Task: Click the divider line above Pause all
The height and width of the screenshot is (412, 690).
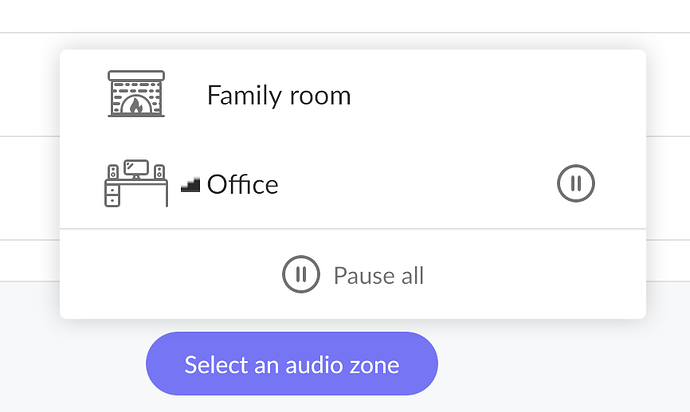Action: coord(353,228)
